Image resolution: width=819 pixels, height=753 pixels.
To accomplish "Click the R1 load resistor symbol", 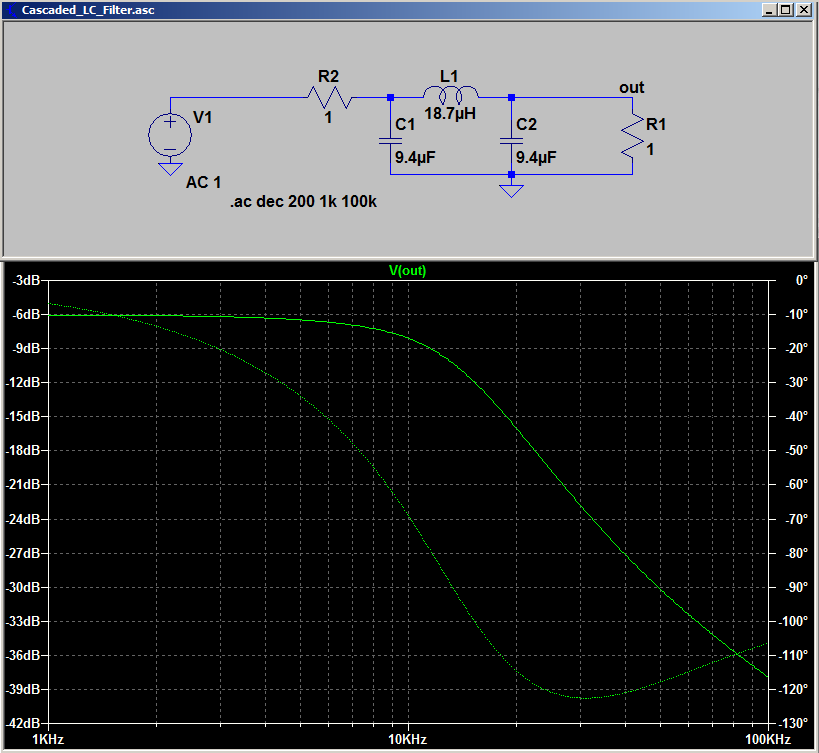I will (633, 136).
